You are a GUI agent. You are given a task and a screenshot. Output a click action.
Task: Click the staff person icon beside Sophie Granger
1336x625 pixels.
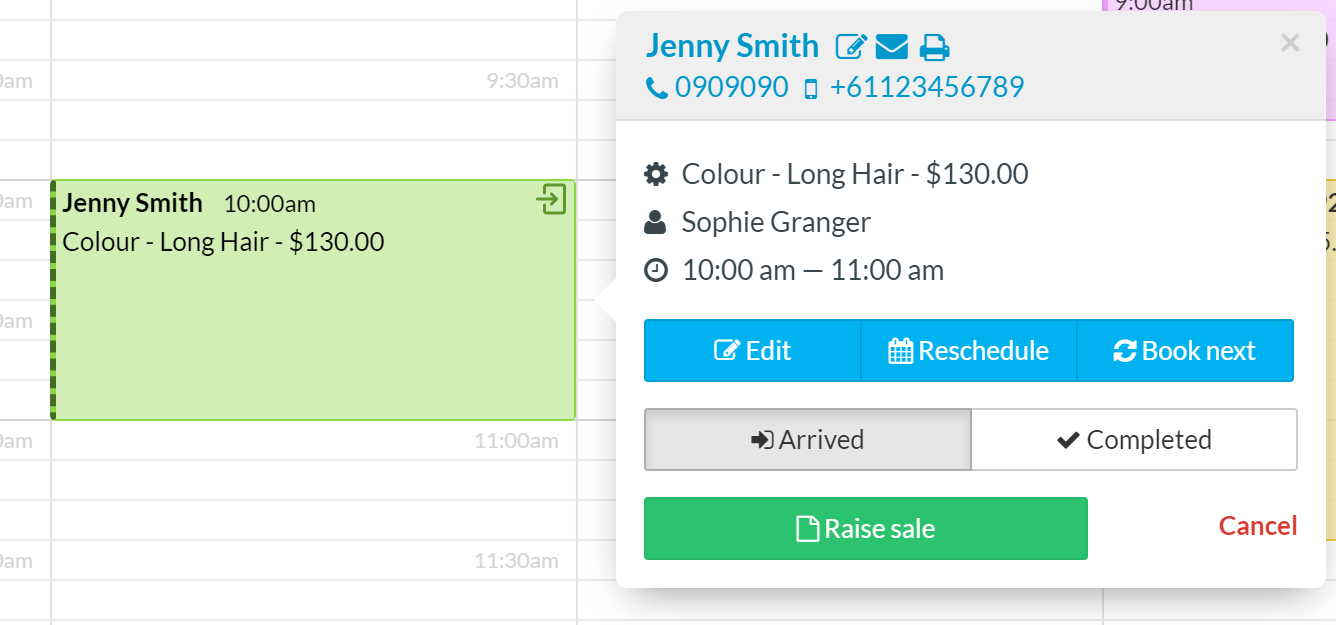tap(656, 221)
